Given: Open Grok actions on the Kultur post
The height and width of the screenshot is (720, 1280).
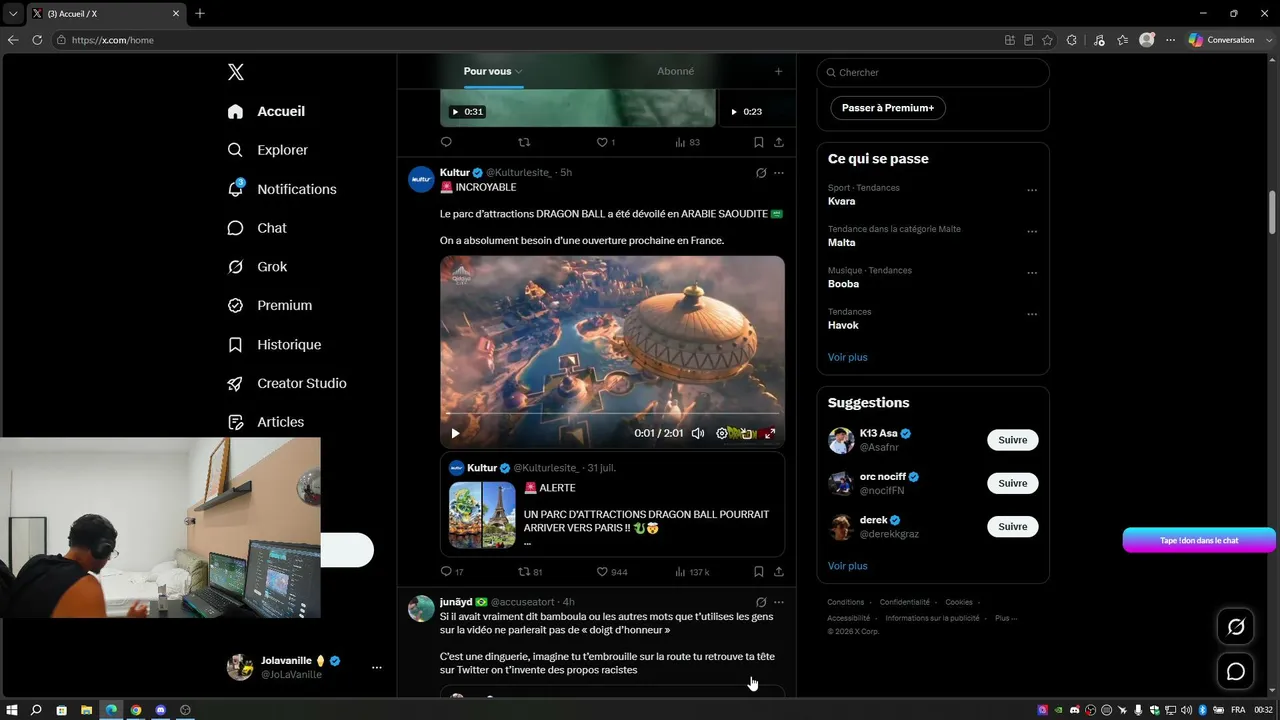Looking at the screenshot, I should tap(761, 173).
